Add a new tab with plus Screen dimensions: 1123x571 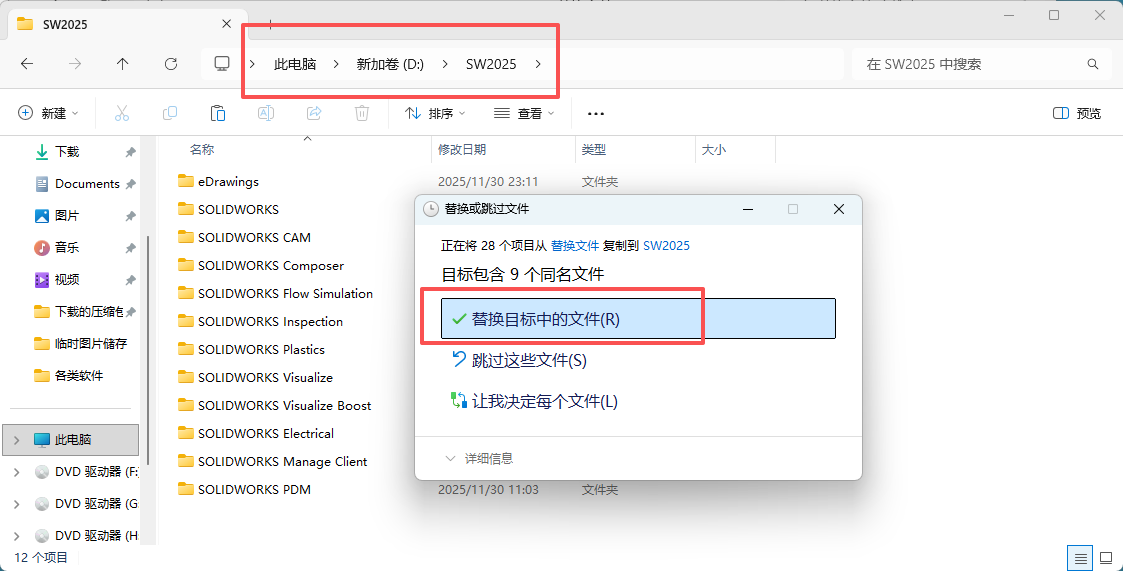[270, 24]
